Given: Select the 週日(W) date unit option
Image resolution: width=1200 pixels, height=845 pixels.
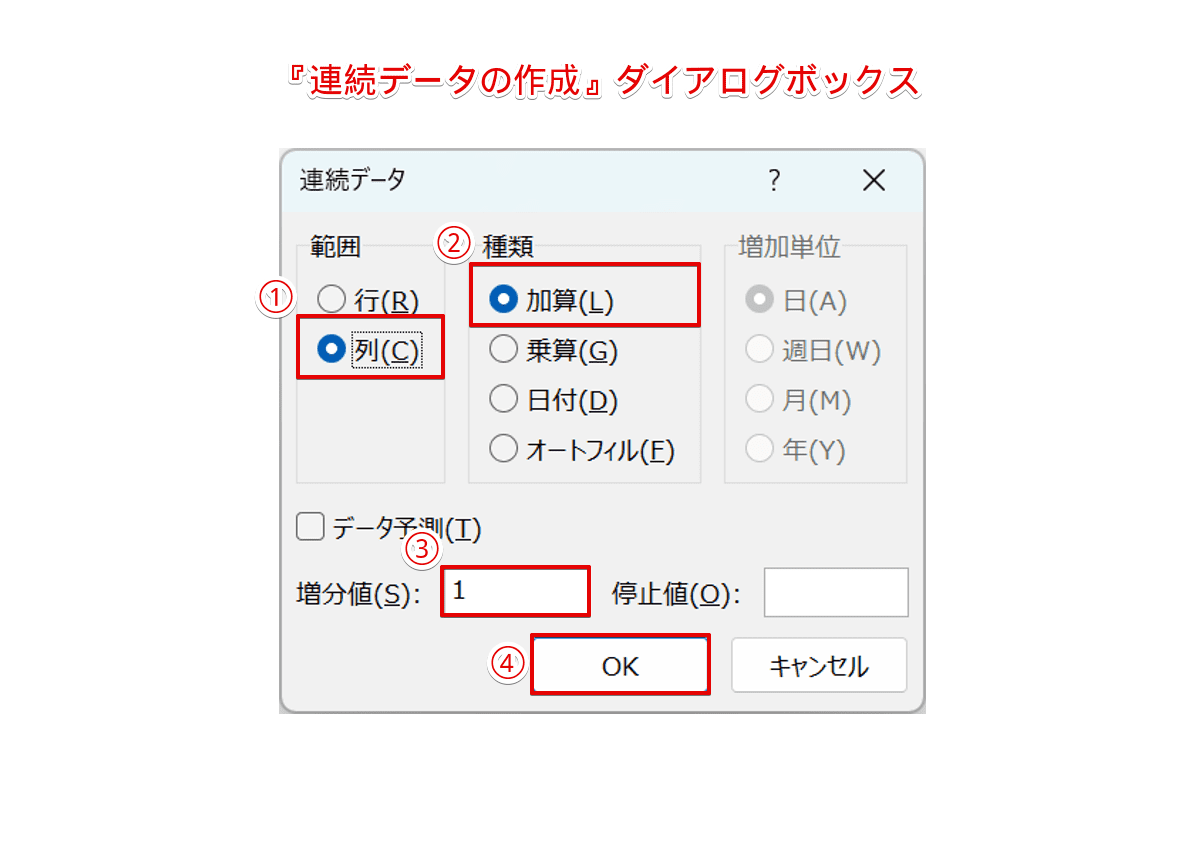Looking at the screenshot, I should click(760, 350).
